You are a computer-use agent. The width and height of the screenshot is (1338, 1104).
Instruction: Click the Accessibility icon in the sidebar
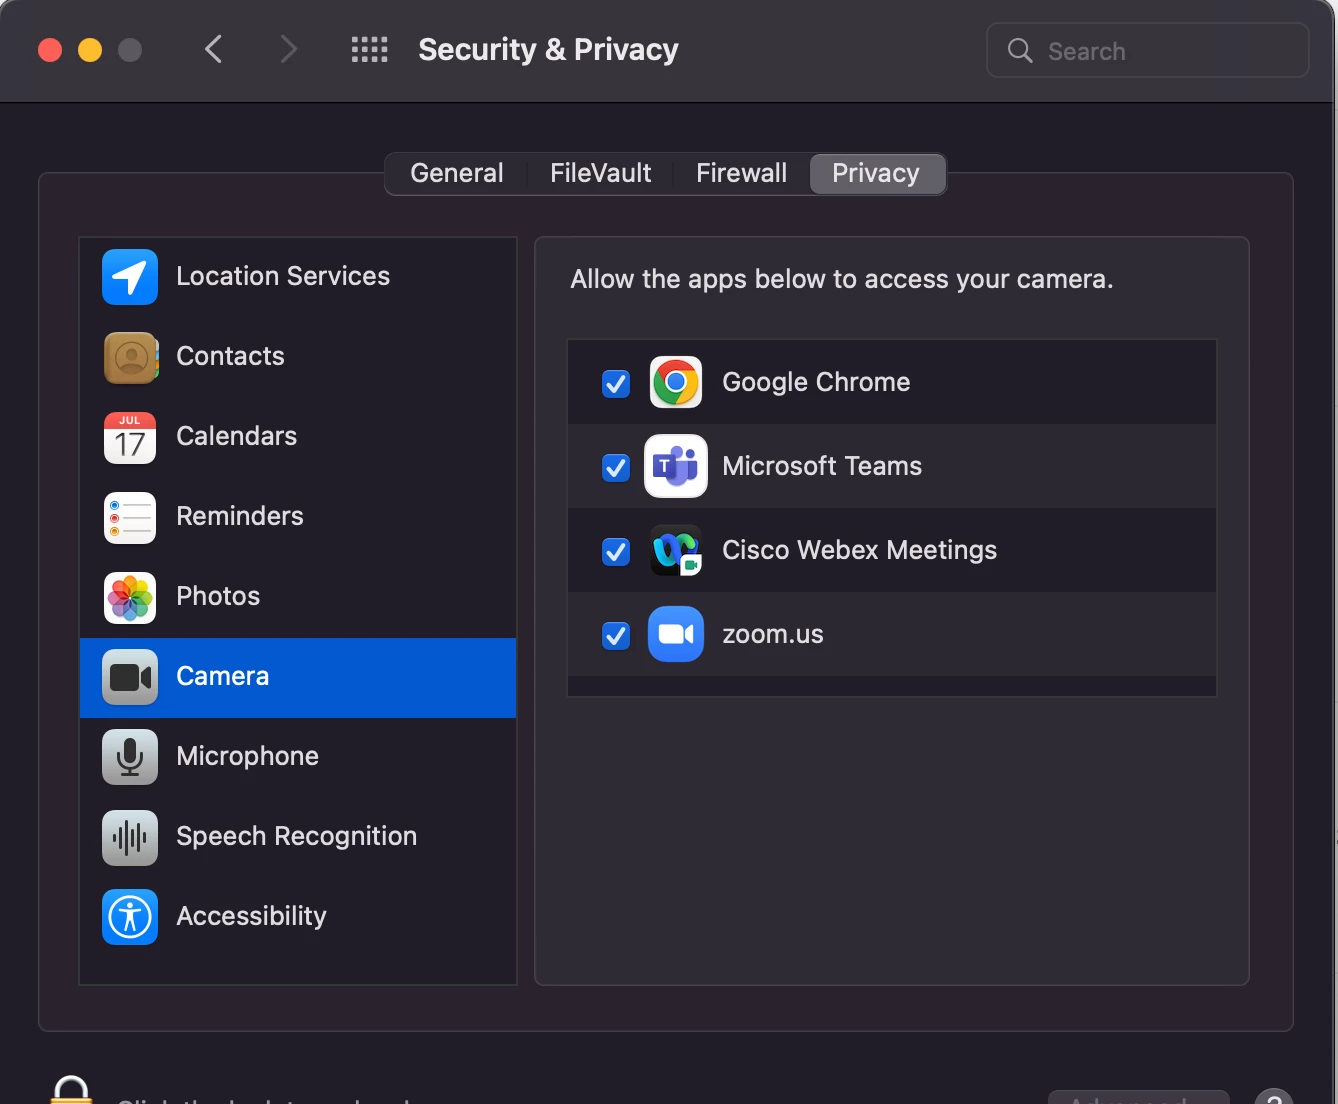pos(130,917)
